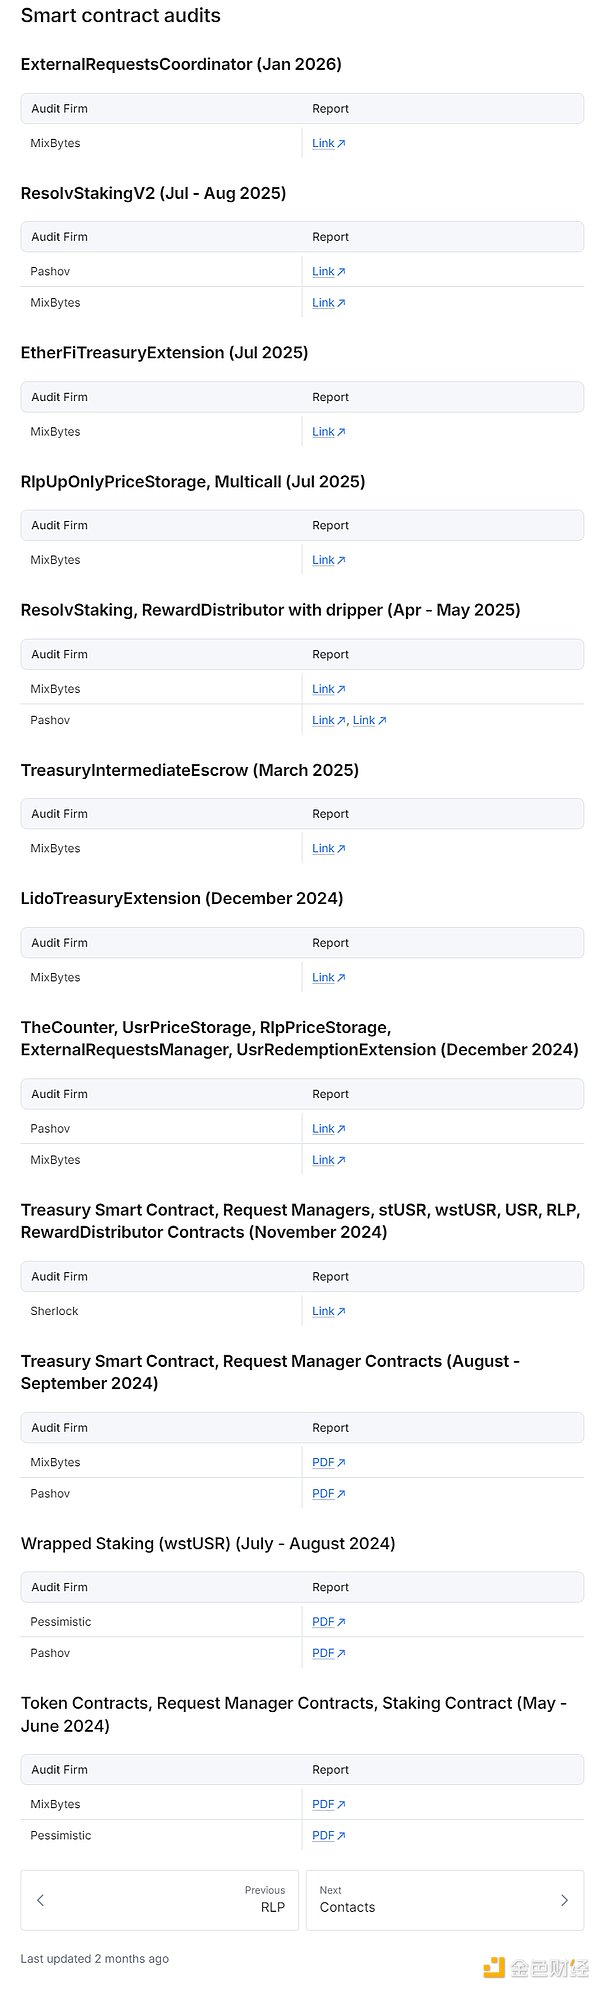Go to Next page Contacts
This screenshot has width=600, height=1989.
pos(444,1900)
